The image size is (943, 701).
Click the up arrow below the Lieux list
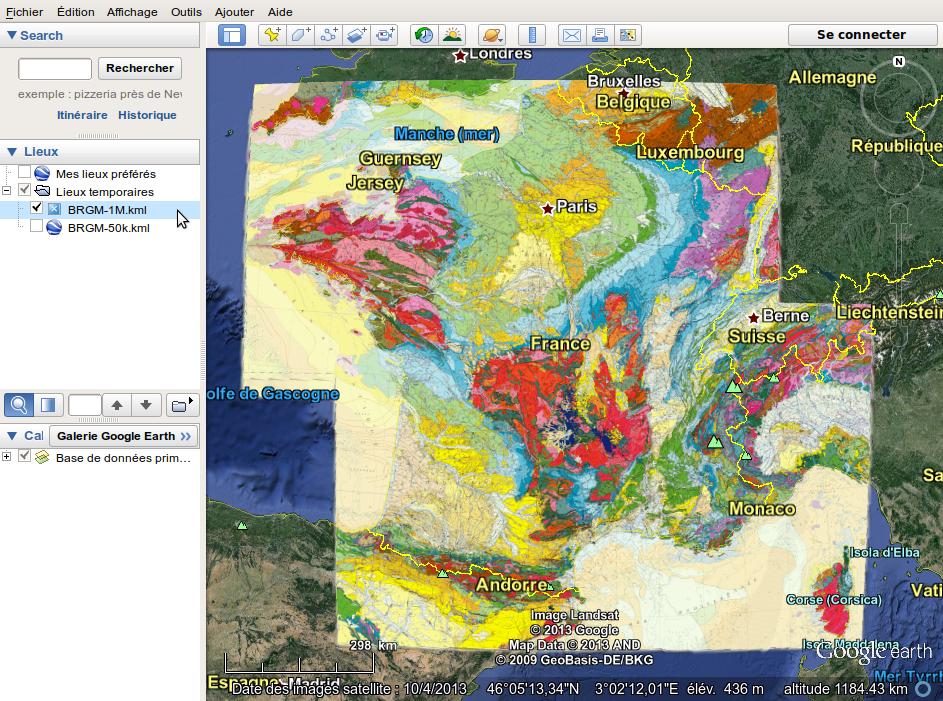tap(117, 405)
